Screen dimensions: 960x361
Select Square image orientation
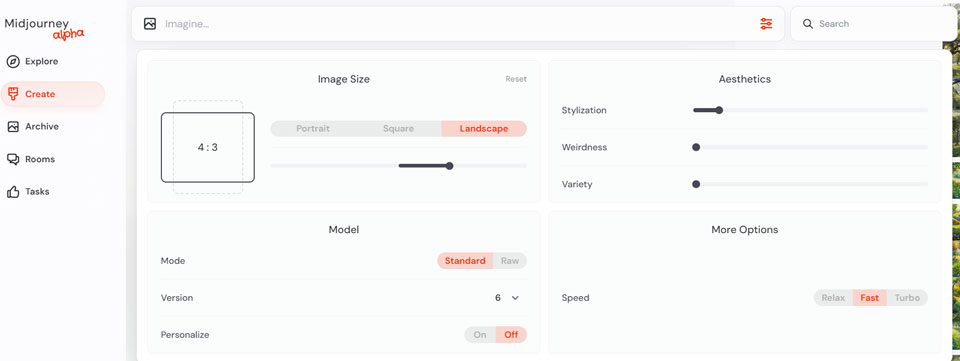[399, 128]
